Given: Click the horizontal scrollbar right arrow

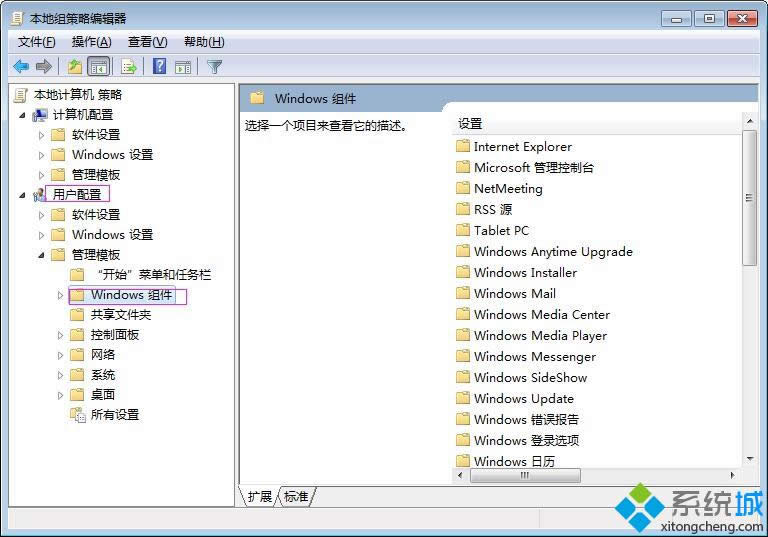Looking at the screenshot, I should (733, 475).
